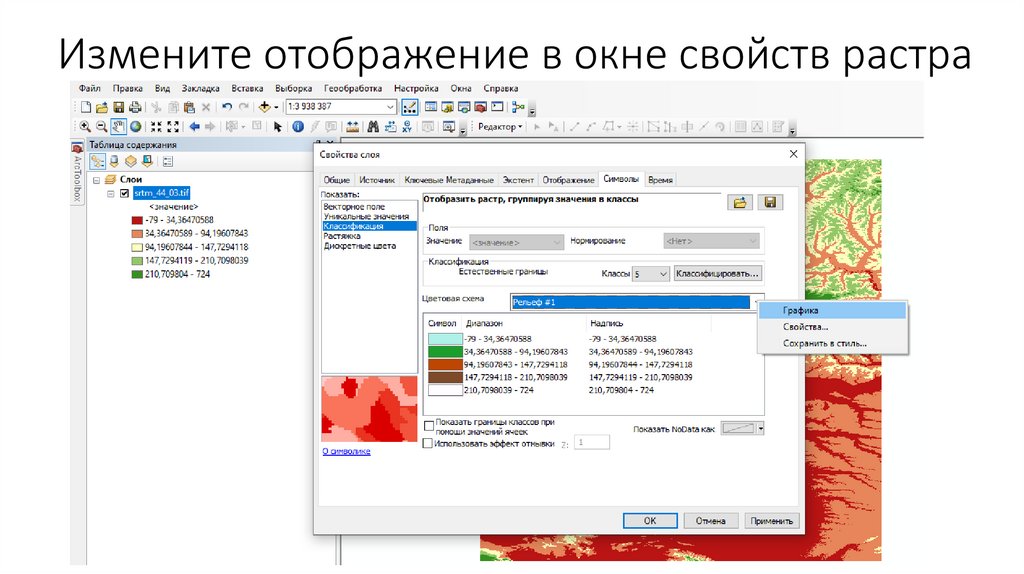This screenshot has height=574, width=1024.
Task: Open the О символике link
Action: click(346, 451)
